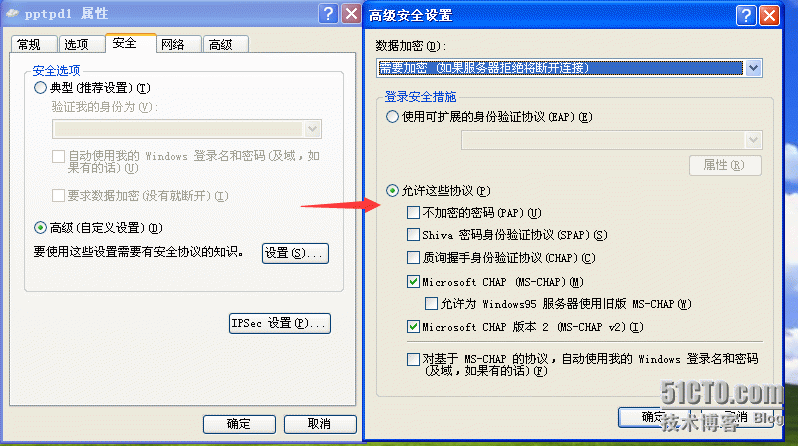Close the 高级安全设置 dialog with the red X
Viewport: 798px width, 446px height.
770,15
